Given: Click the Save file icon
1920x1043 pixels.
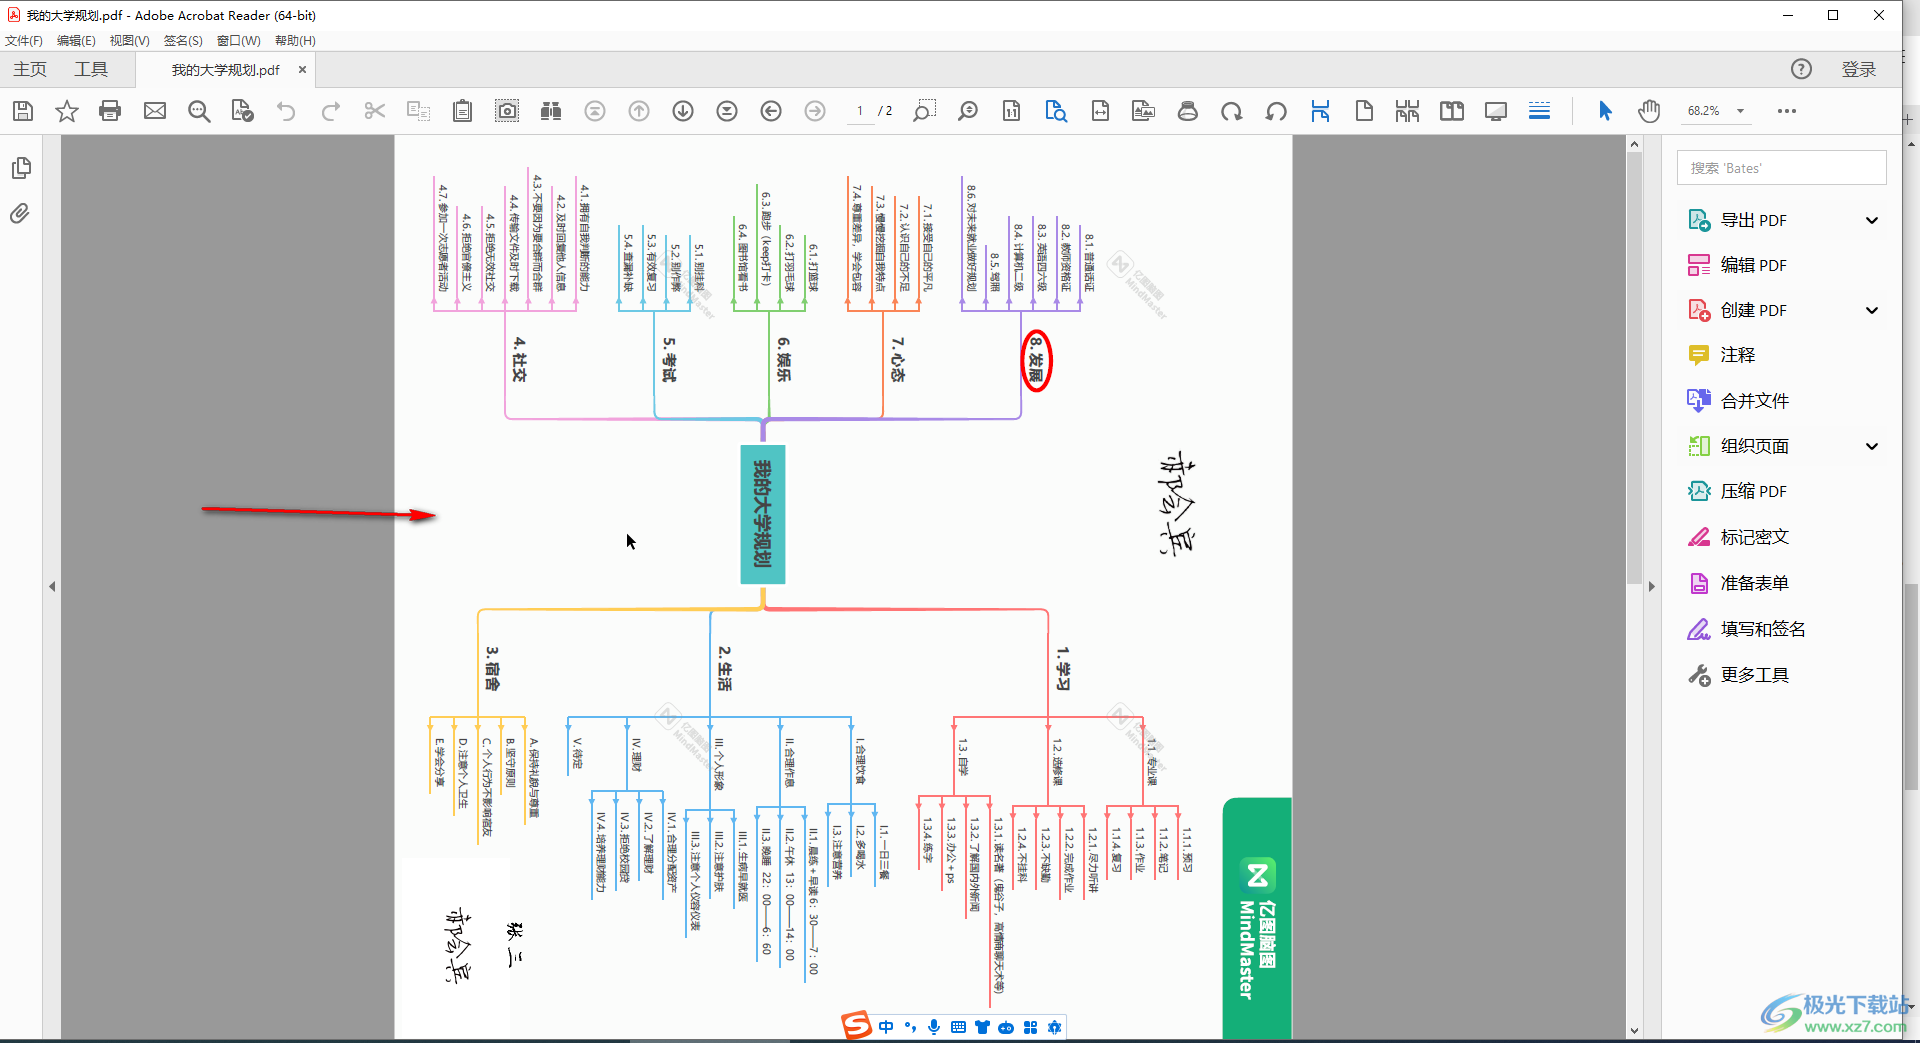Looking at the screenshot, I should tap(23, 111).
